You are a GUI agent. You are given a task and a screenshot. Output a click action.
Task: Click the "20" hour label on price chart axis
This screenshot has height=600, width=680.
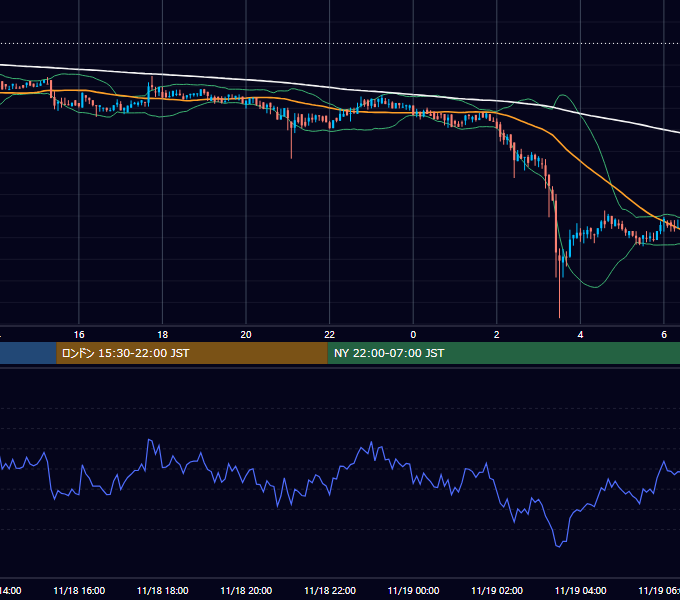point(246,335)
